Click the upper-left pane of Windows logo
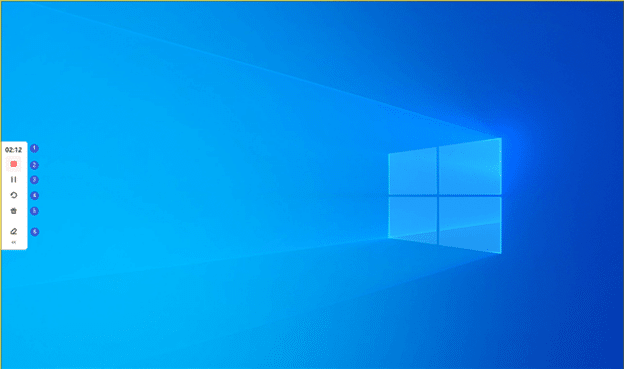 tap(412, 172)
